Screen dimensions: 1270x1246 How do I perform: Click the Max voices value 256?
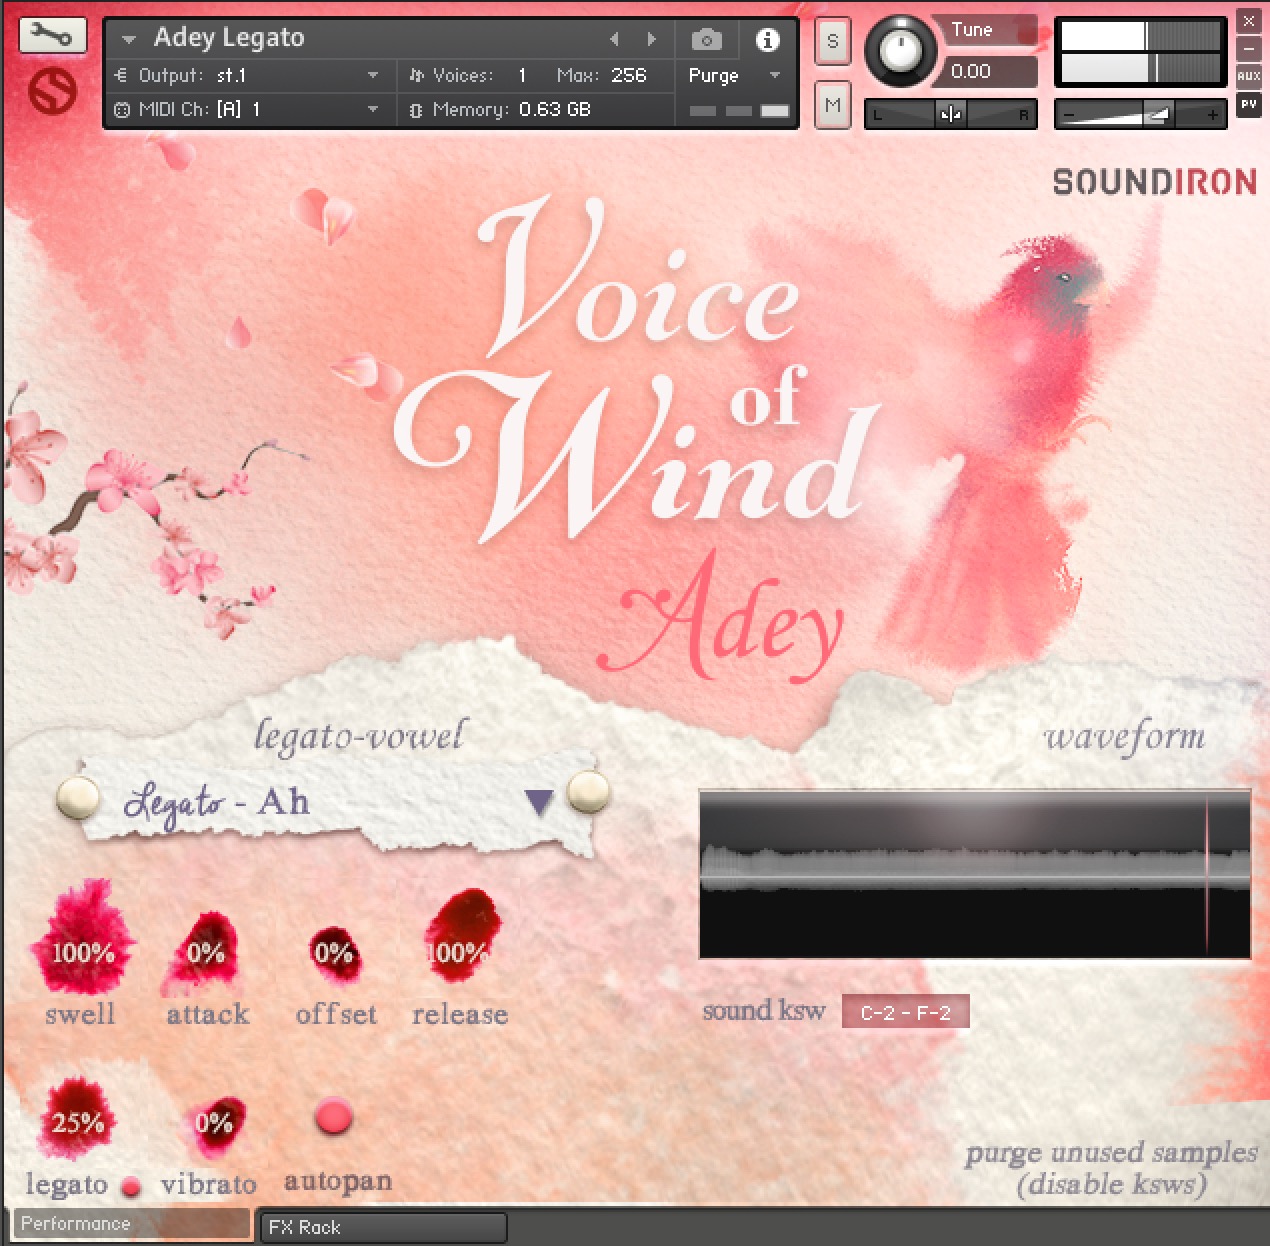tap(628, 75)
